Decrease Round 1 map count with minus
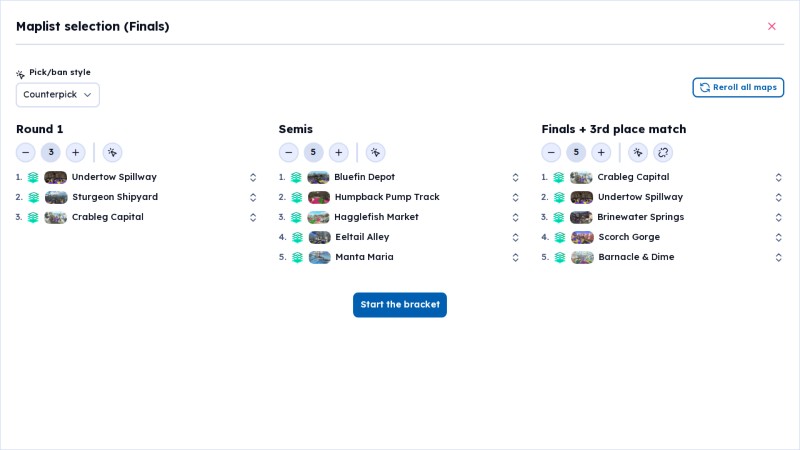 click(x=26, y=153)
